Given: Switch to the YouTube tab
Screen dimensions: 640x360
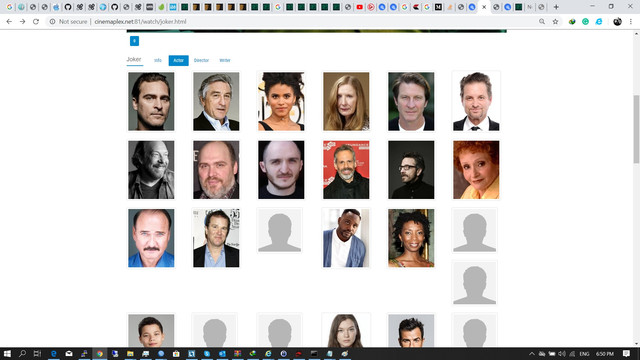Looking at the screenshot, I should click(359, 7).
